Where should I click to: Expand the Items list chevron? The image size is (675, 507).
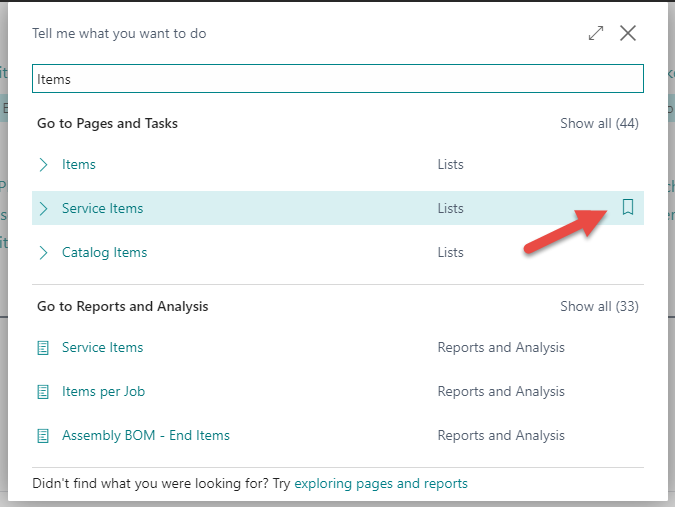tap(43, 164)
